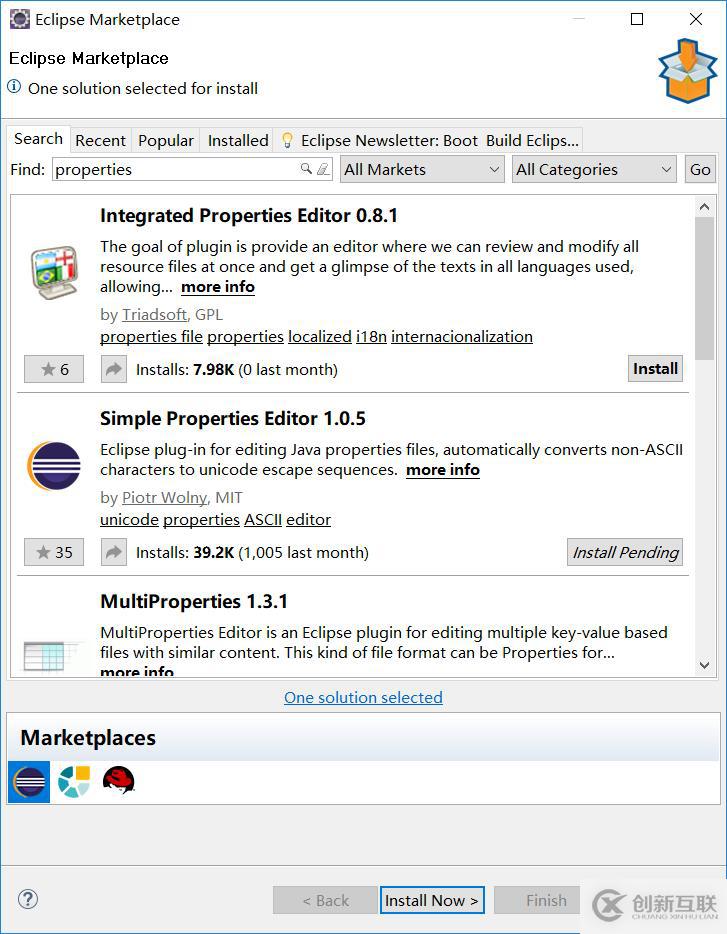Click the results scrollbar down arrow
Screen dimensions: 727x934
[704, 665]
